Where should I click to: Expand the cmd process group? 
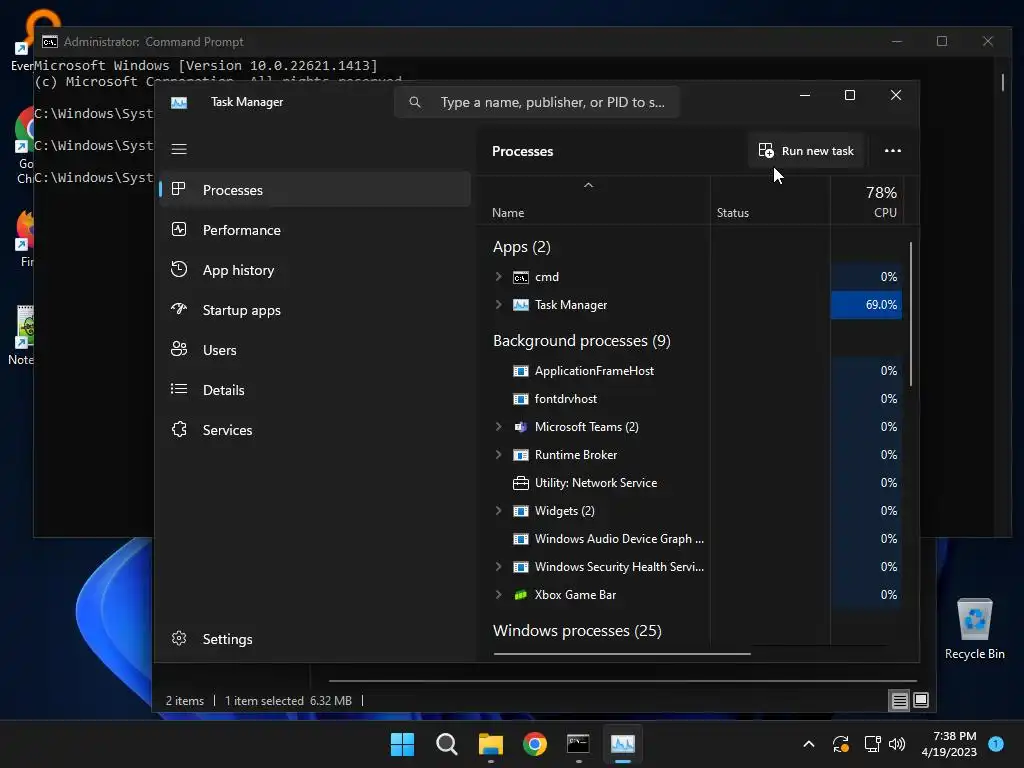pyautogui.click(x=498, y=277)
